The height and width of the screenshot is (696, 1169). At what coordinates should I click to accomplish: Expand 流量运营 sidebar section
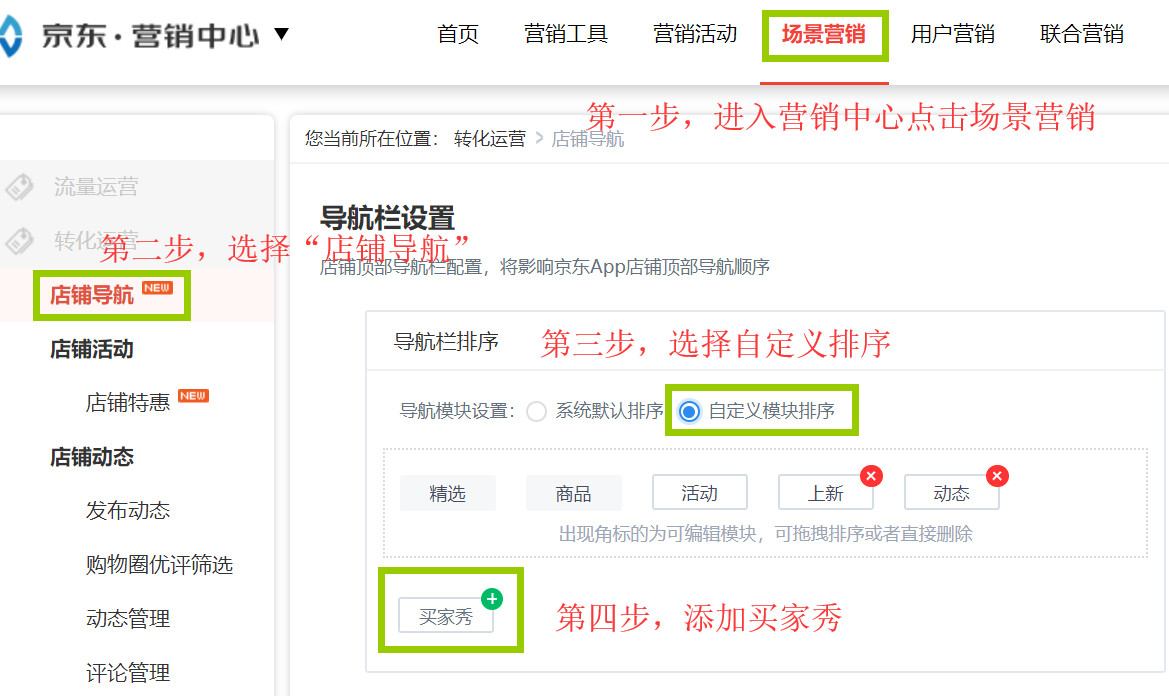tap(96, 186)
